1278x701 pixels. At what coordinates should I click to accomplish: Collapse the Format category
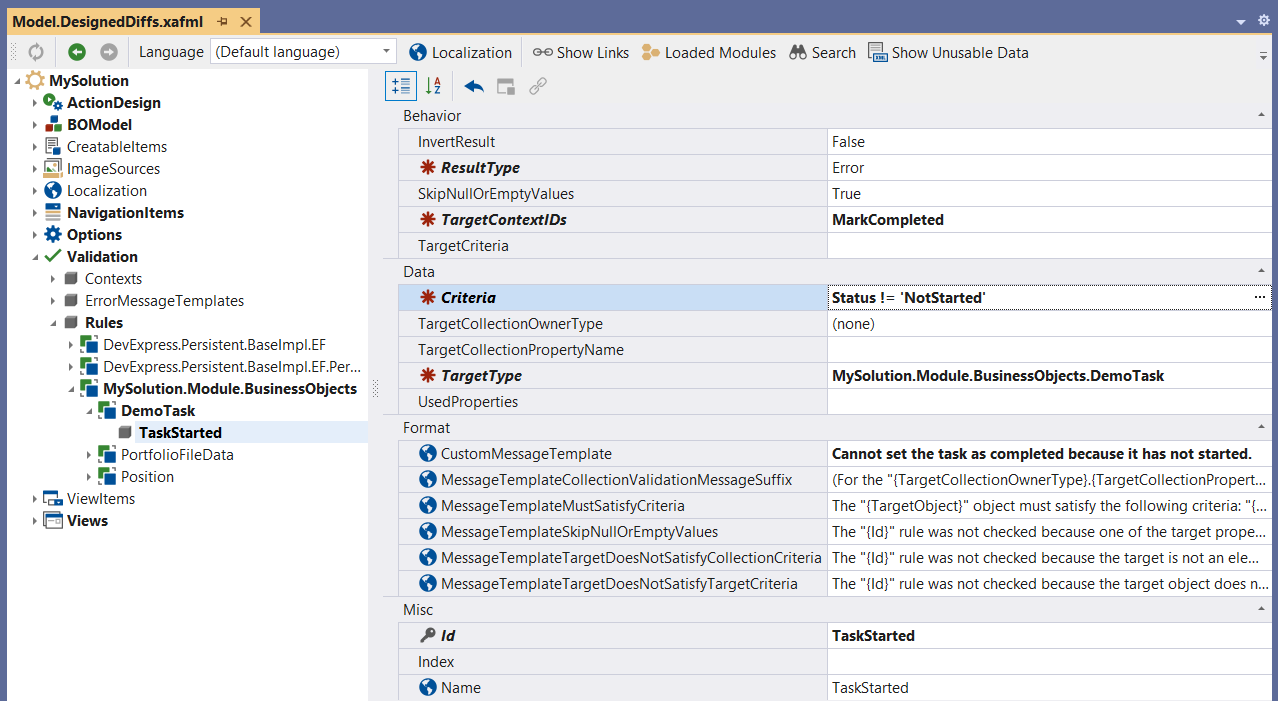click(1262, 428)
